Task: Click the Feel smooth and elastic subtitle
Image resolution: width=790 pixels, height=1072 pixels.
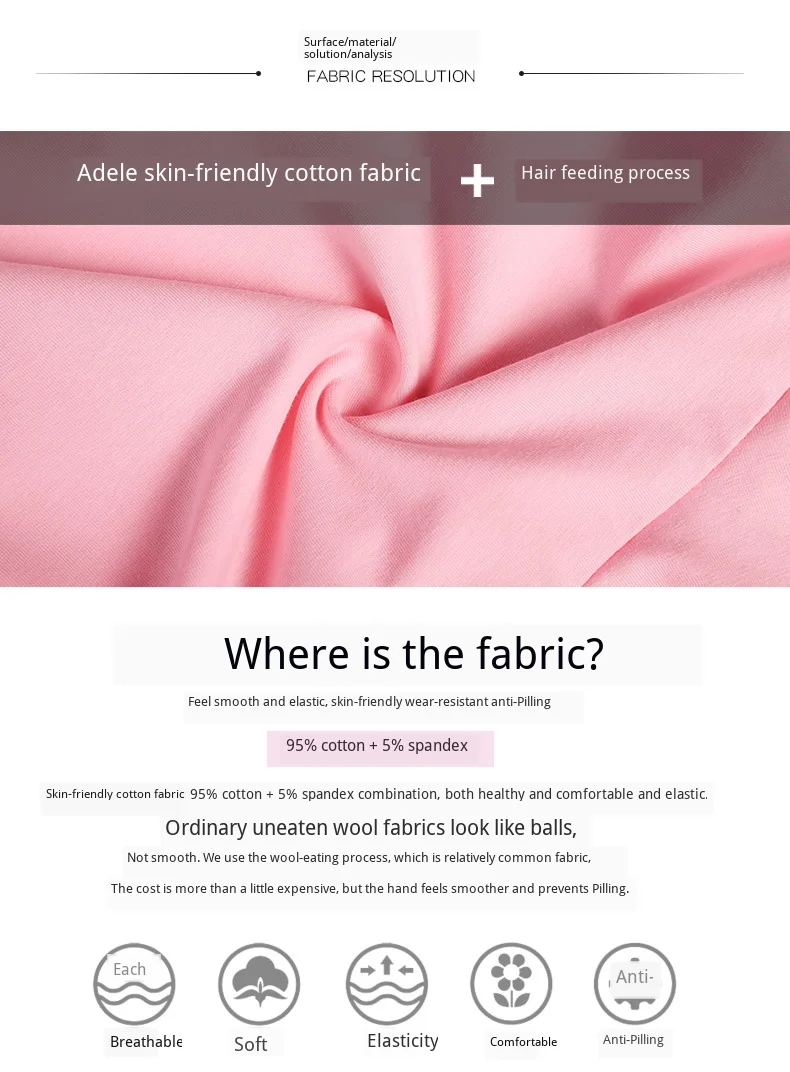Action: (x=369, y=701)
